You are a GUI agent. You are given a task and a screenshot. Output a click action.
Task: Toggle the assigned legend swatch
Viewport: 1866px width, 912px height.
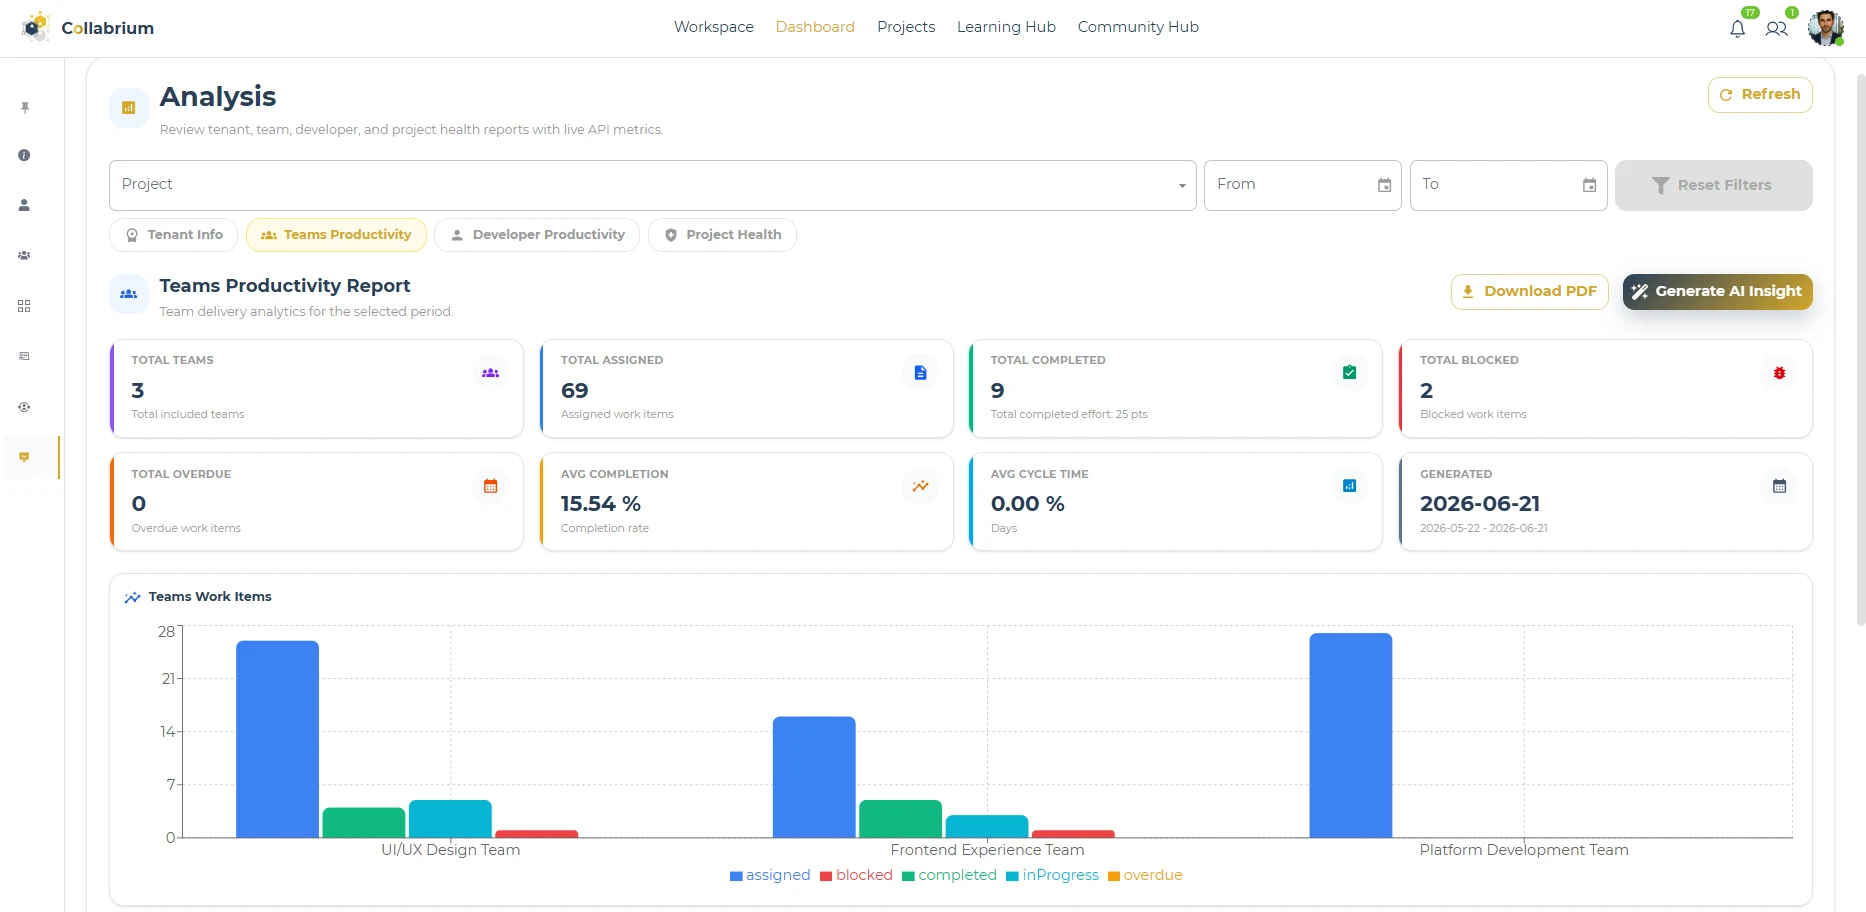(736, 876)
